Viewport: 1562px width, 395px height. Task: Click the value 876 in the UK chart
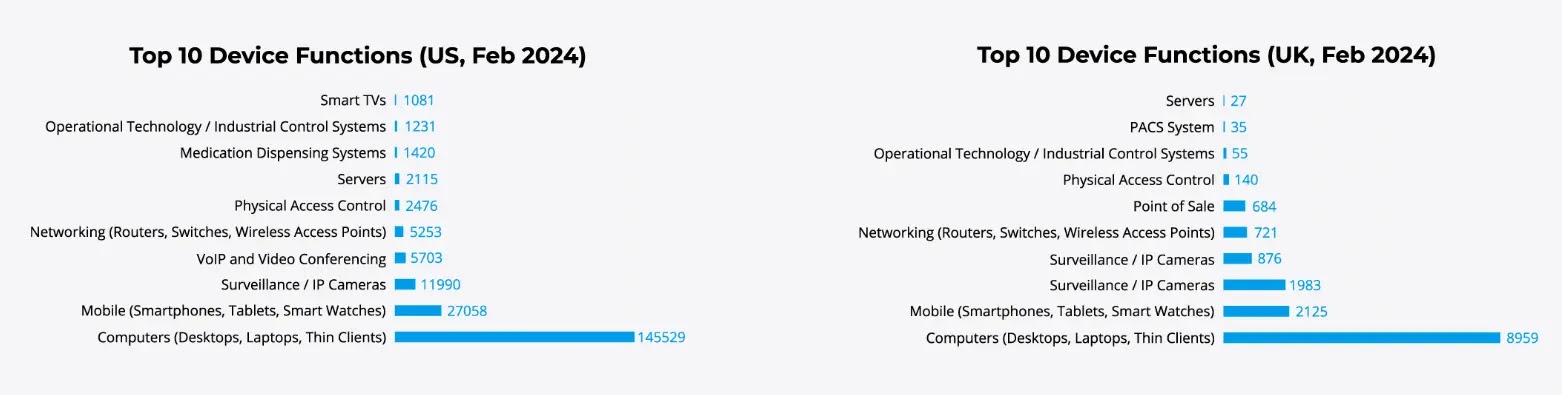[x=1270, y=259]
